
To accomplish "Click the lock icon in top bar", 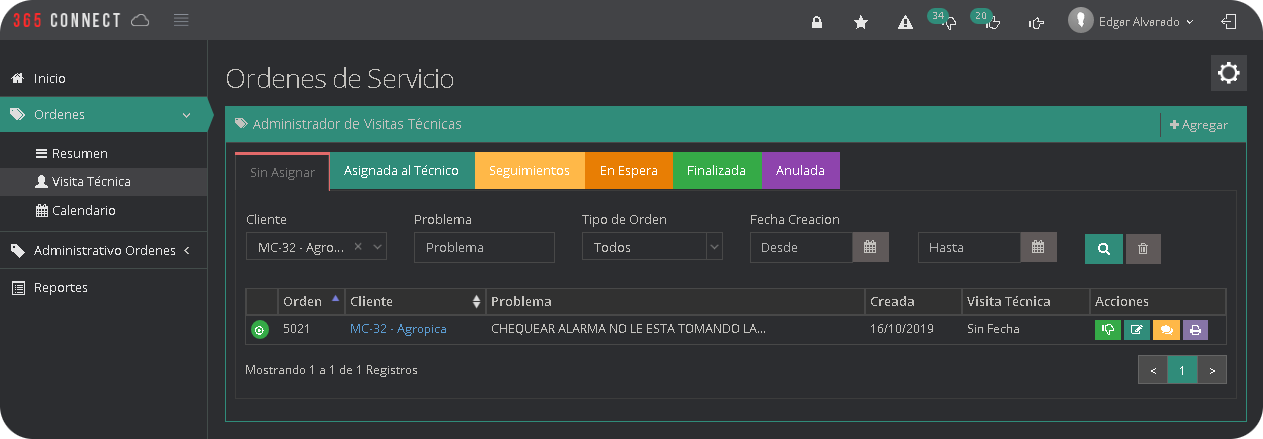I will tap(817, 22).
